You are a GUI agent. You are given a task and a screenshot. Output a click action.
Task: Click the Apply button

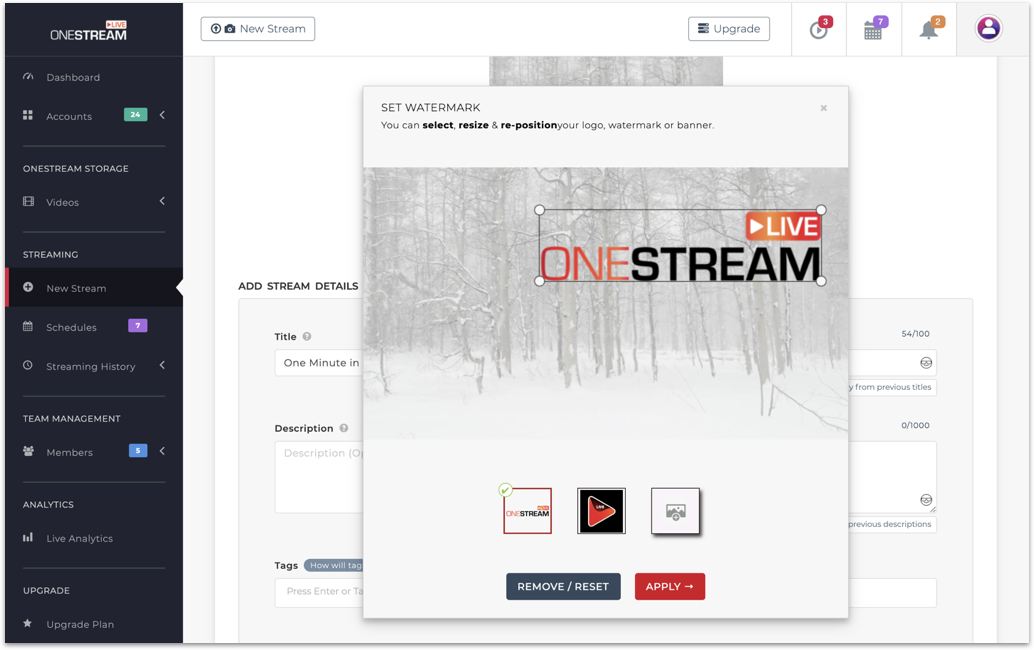[x=669, y=587]
